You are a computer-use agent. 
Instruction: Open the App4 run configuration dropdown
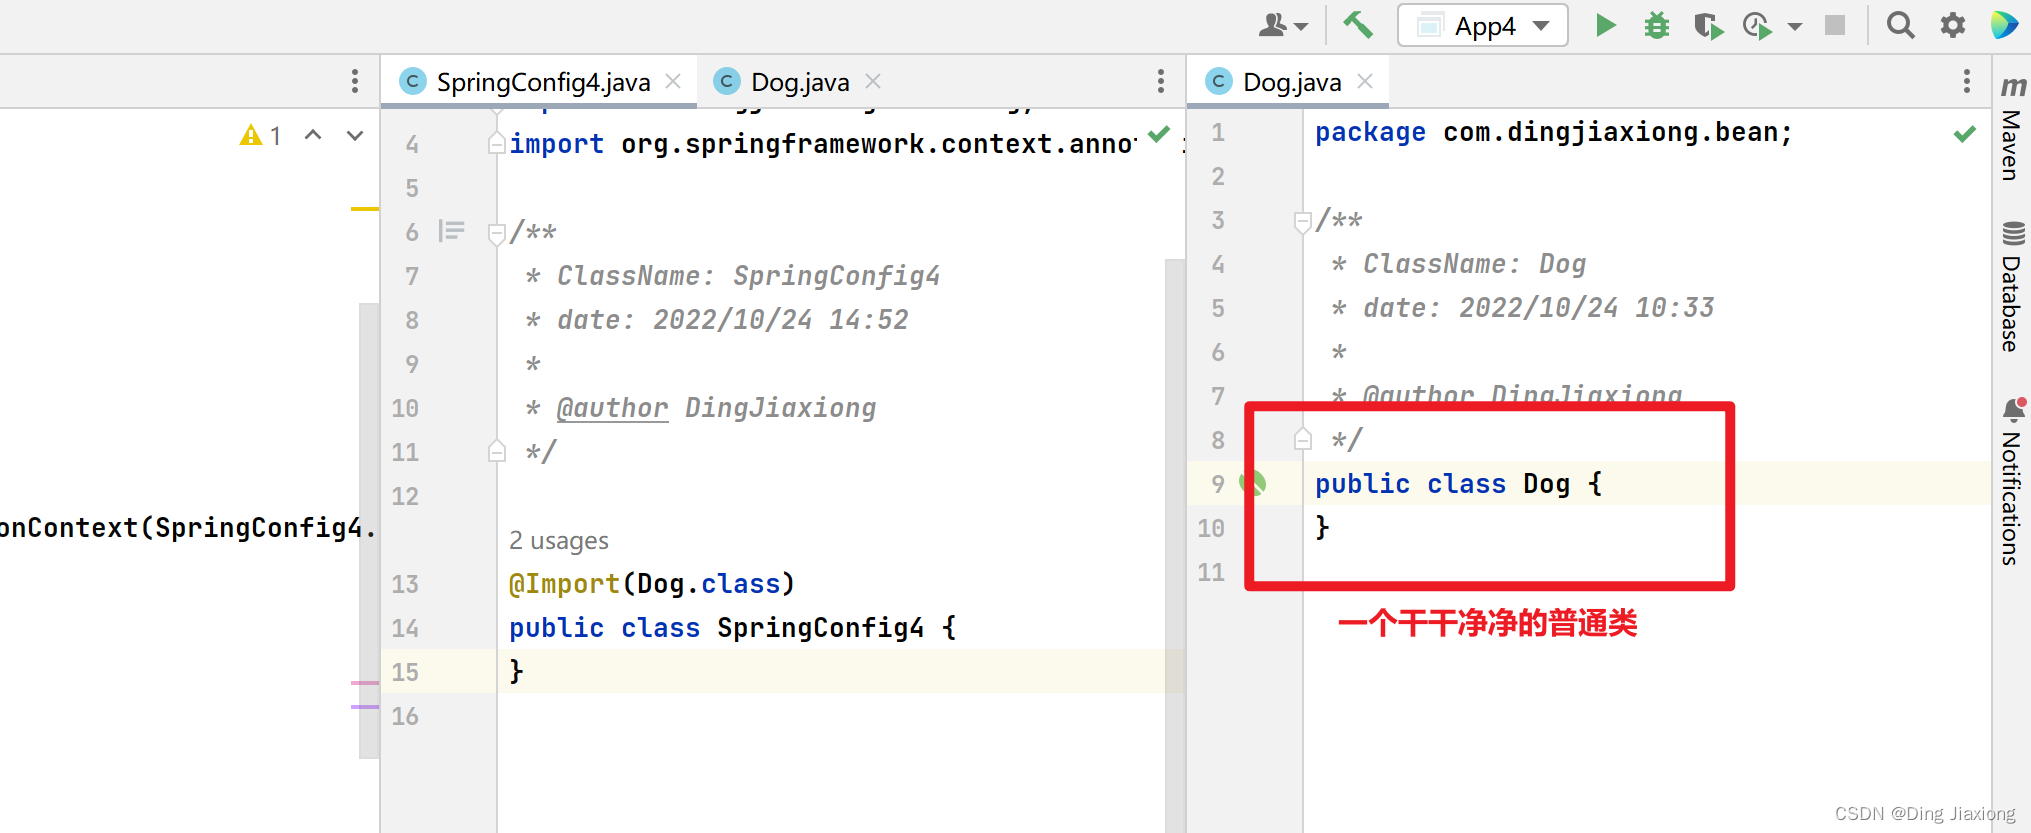click(1482, 25)
